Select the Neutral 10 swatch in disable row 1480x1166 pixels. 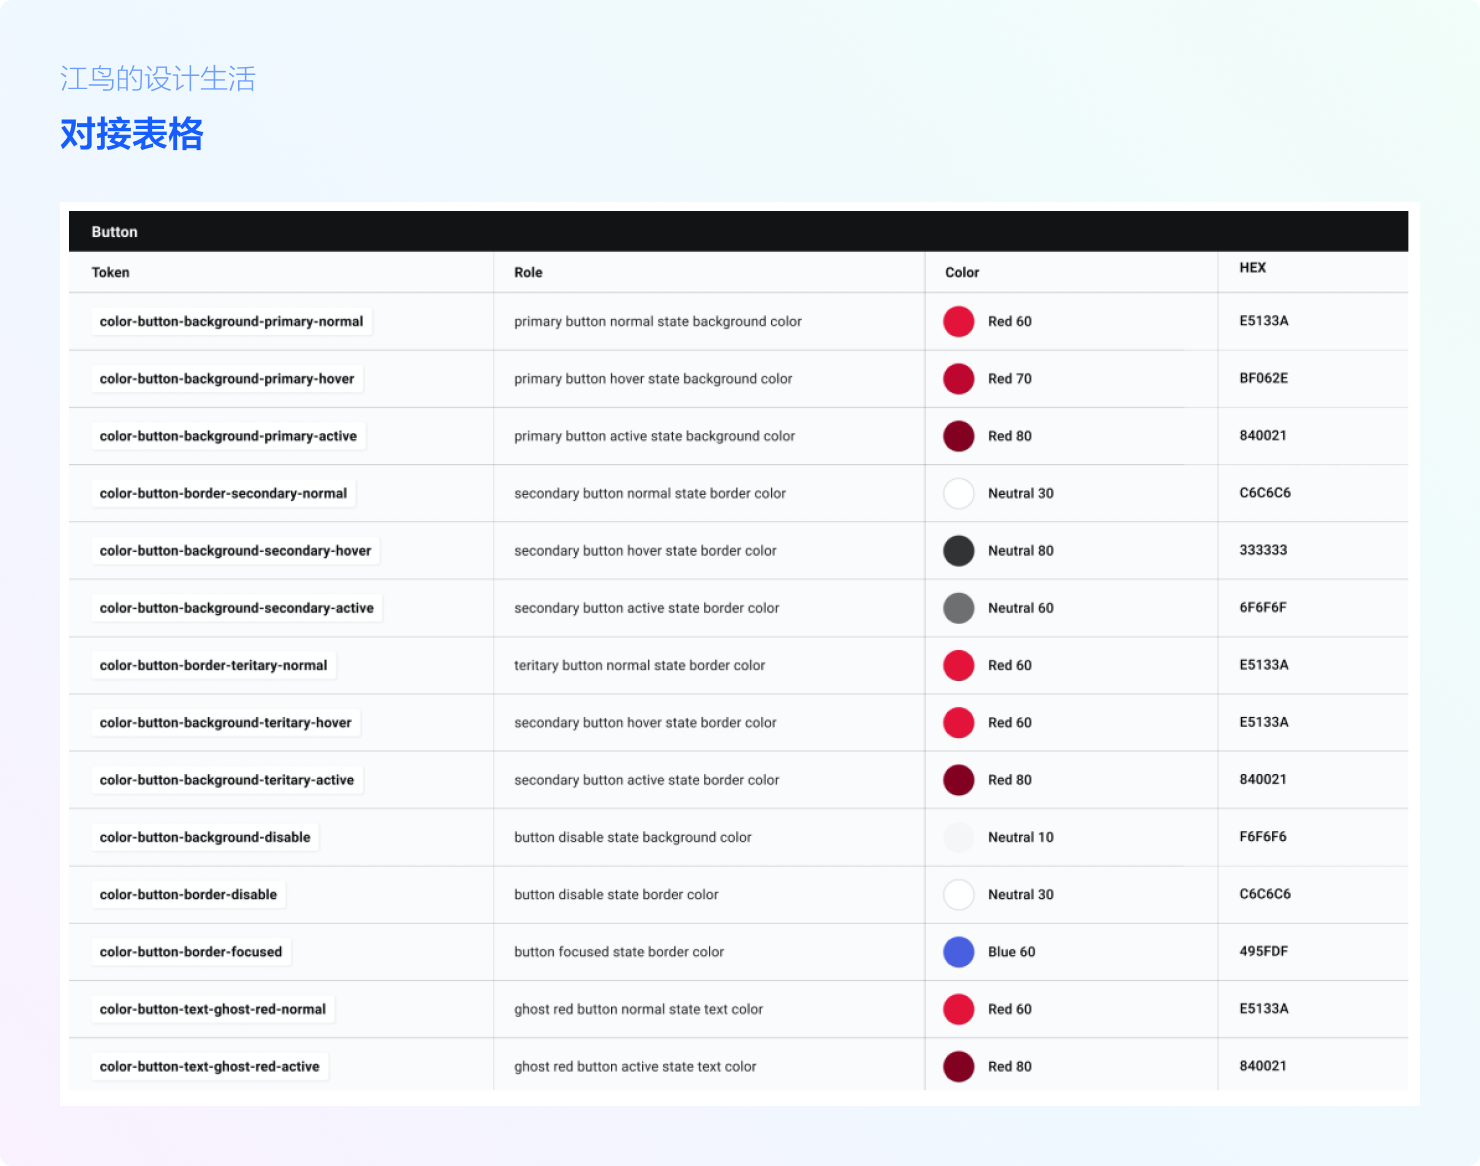[958, 837]
